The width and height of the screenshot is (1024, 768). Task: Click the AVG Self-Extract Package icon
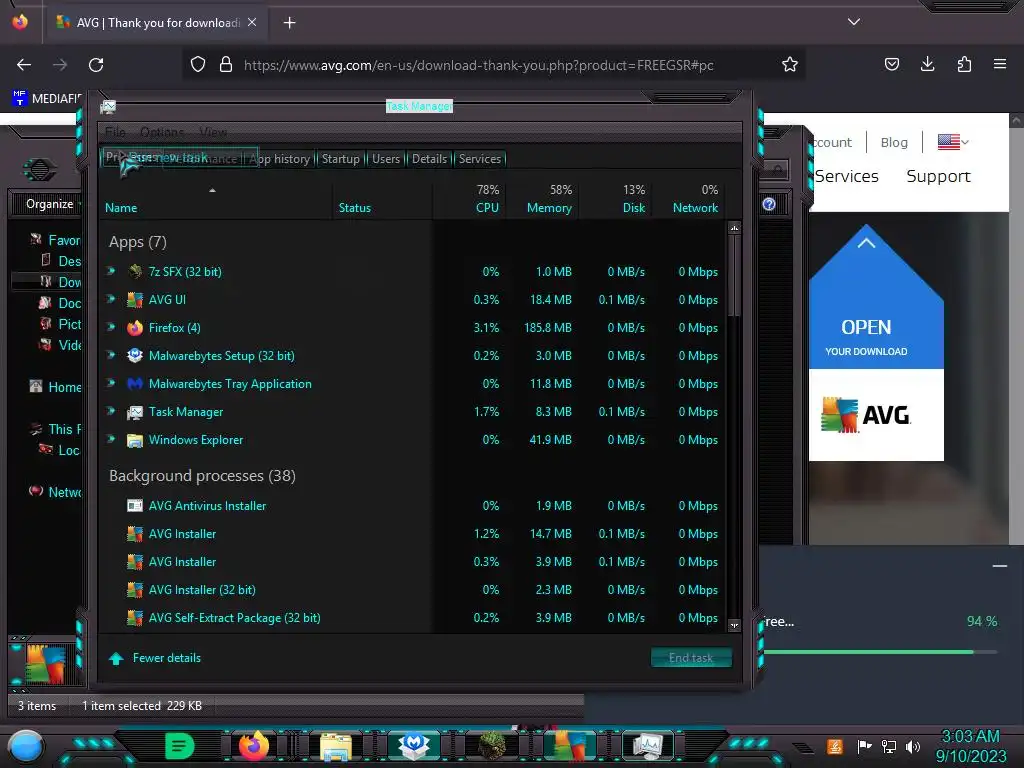click(135, 618)
